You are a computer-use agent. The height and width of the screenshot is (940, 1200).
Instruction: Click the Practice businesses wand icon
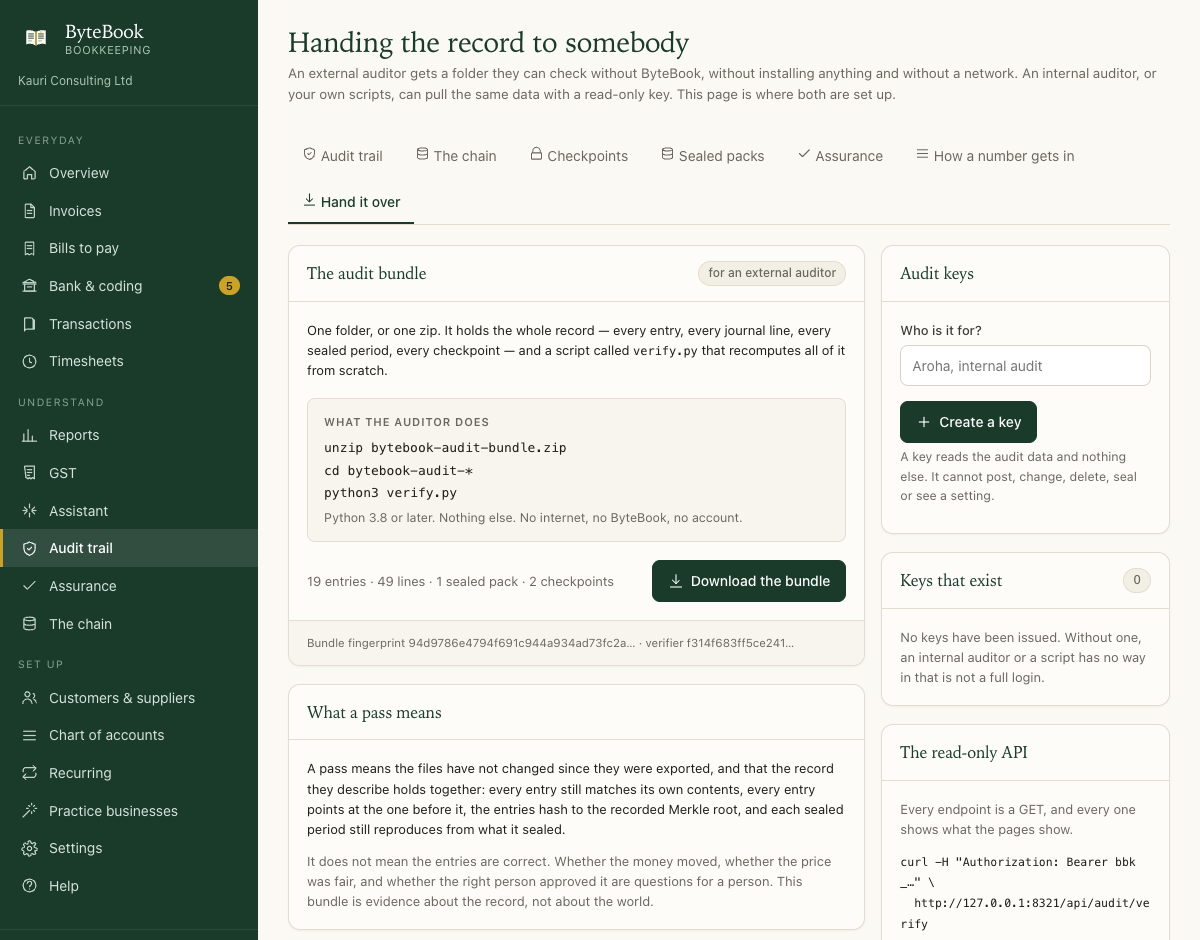[30, 811]
